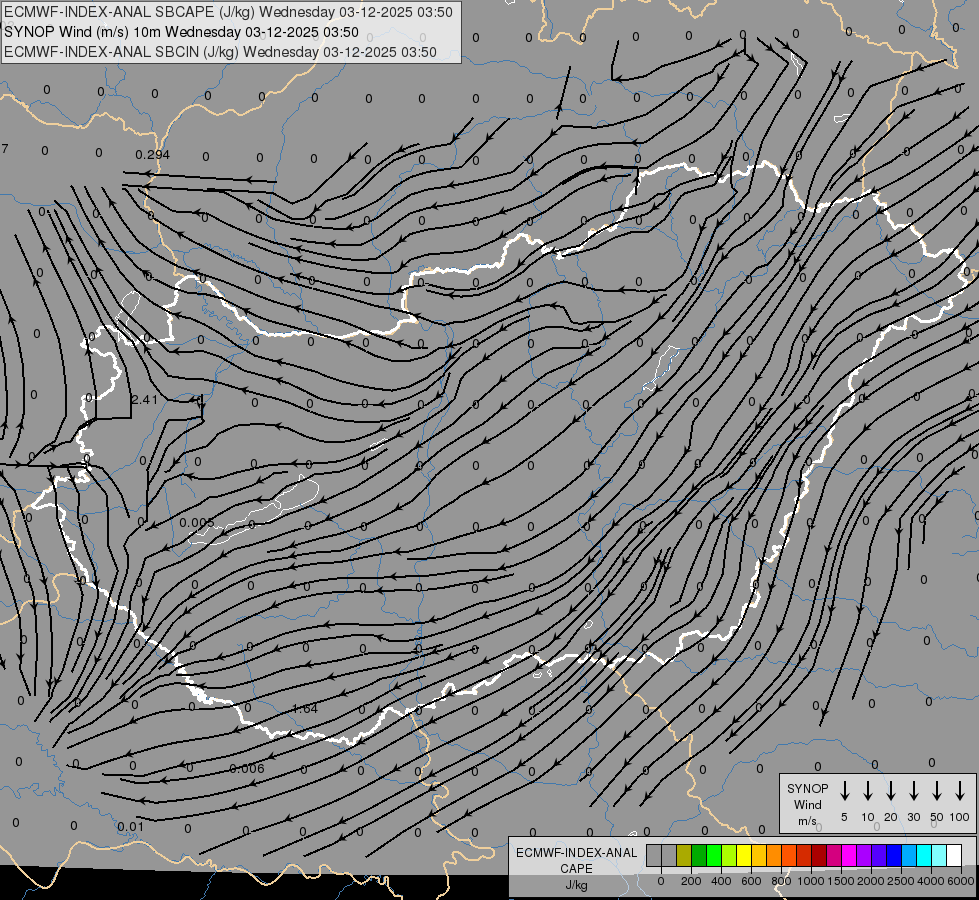979x900 pixels.
Task: Click the 30 m/s wind arrow in legend
Action: pyautogui.click(x=913, y=790)
